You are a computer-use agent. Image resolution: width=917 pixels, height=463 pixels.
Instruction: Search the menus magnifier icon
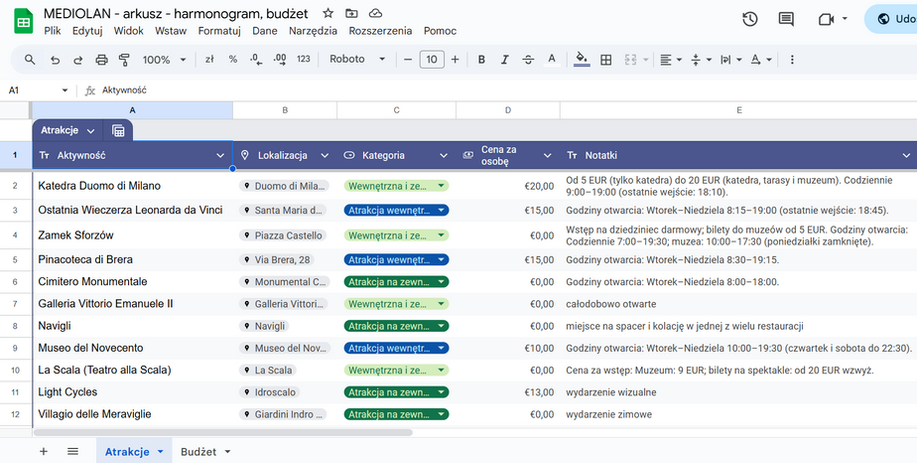pyautogui.click(x=30, y=59)
